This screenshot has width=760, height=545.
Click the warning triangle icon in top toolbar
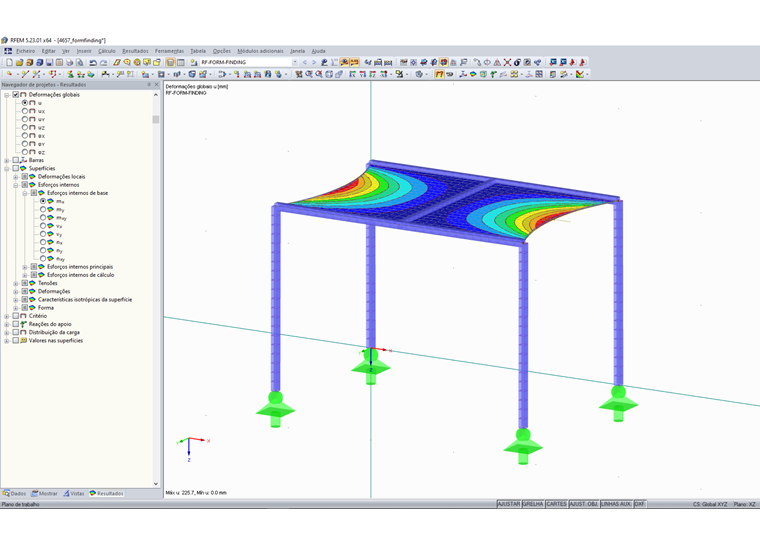tap(497, 62)
